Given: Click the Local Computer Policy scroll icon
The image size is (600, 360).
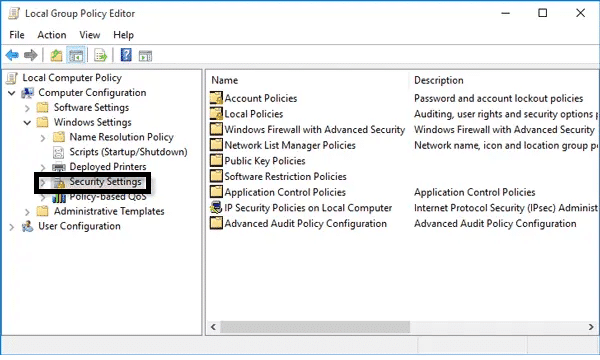Looking at the screenshot, I should pyautogui.click(x=12, y=78).
